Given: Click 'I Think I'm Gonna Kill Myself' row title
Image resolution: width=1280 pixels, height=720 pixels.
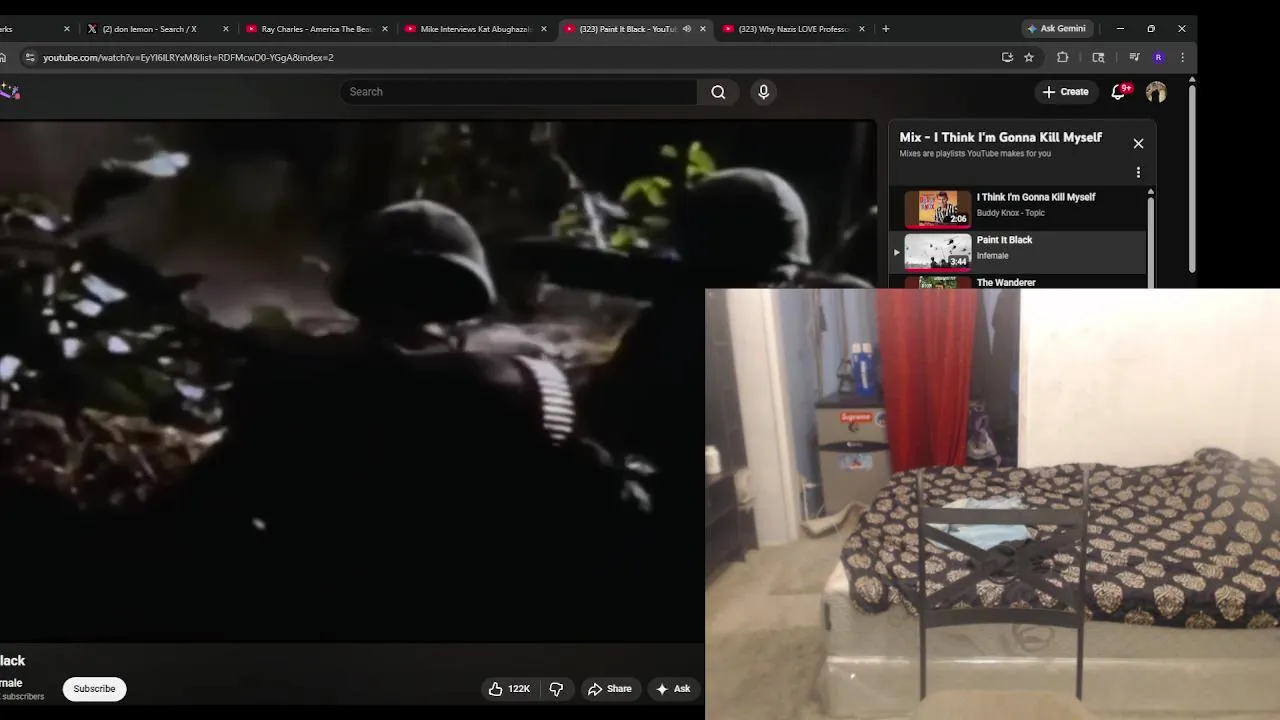Looking at the screenshot, I should (1036, 197).
